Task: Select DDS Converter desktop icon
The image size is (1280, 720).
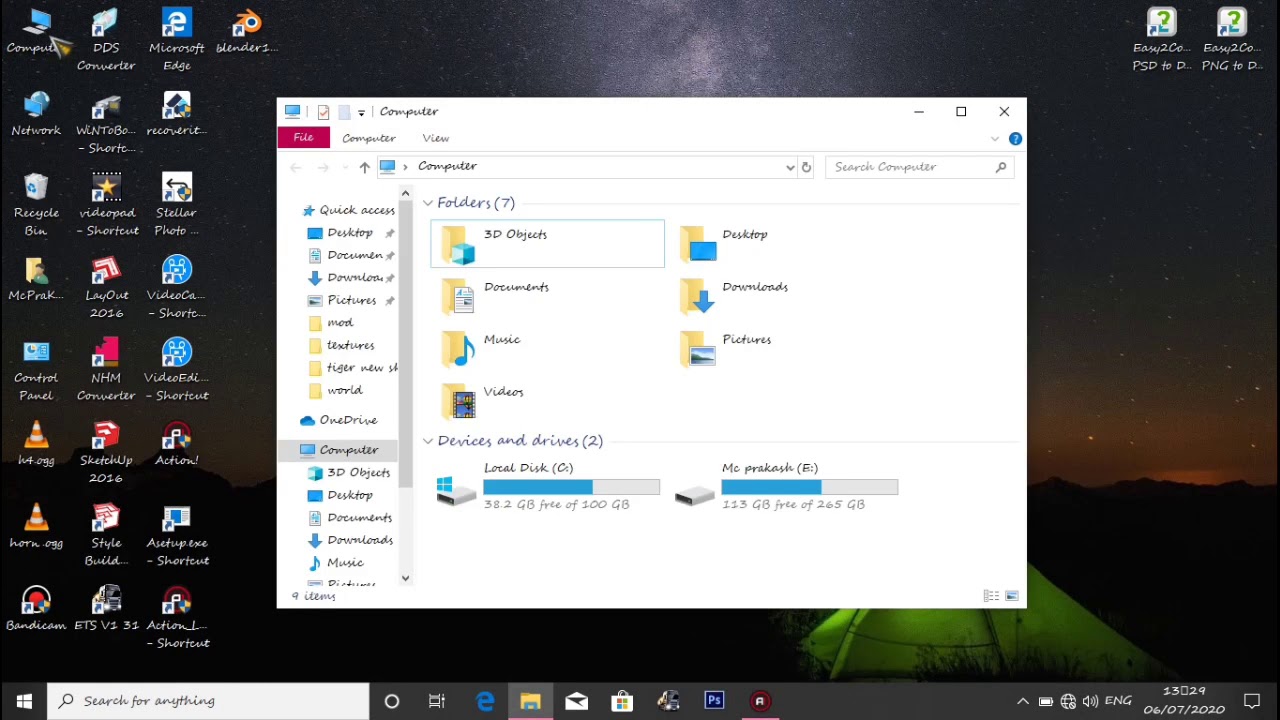Action: pyautogui.click(x=106, y=40)
